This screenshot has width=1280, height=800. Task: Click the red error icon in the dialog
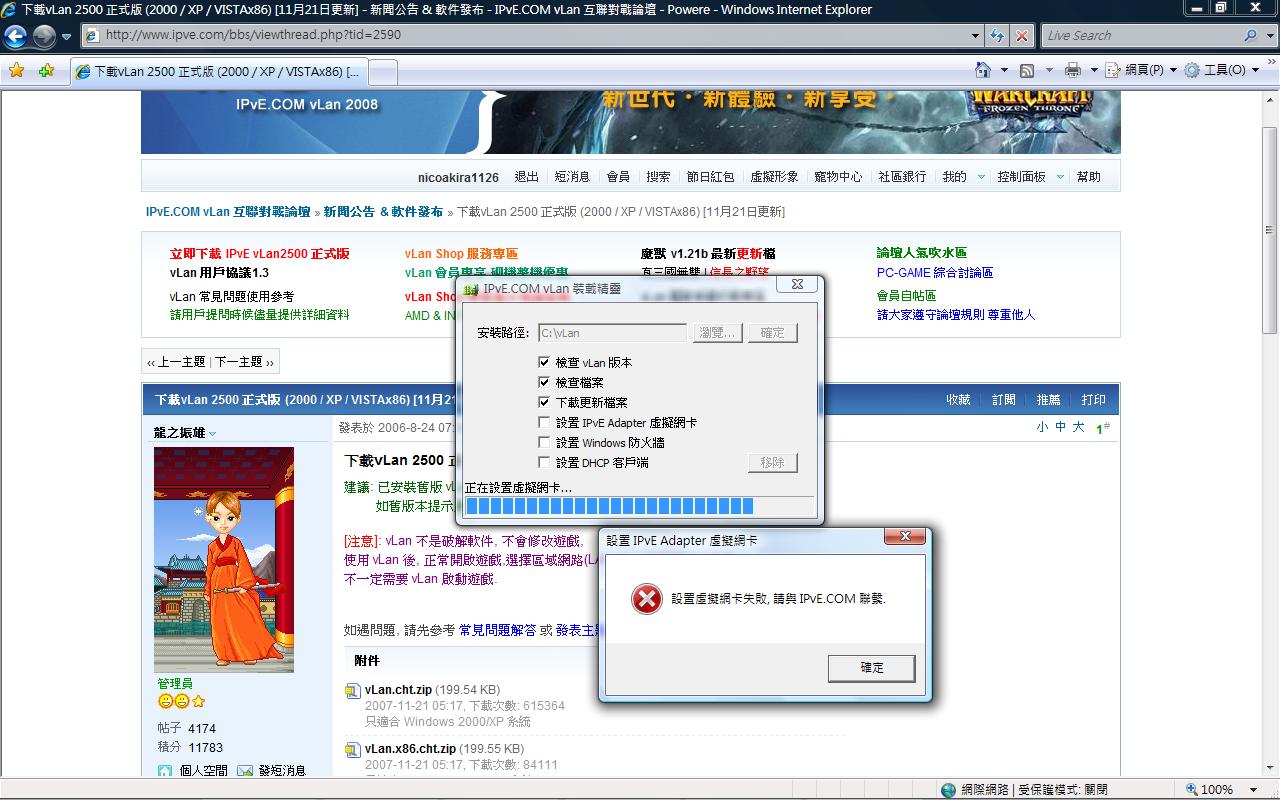[647, 599]
